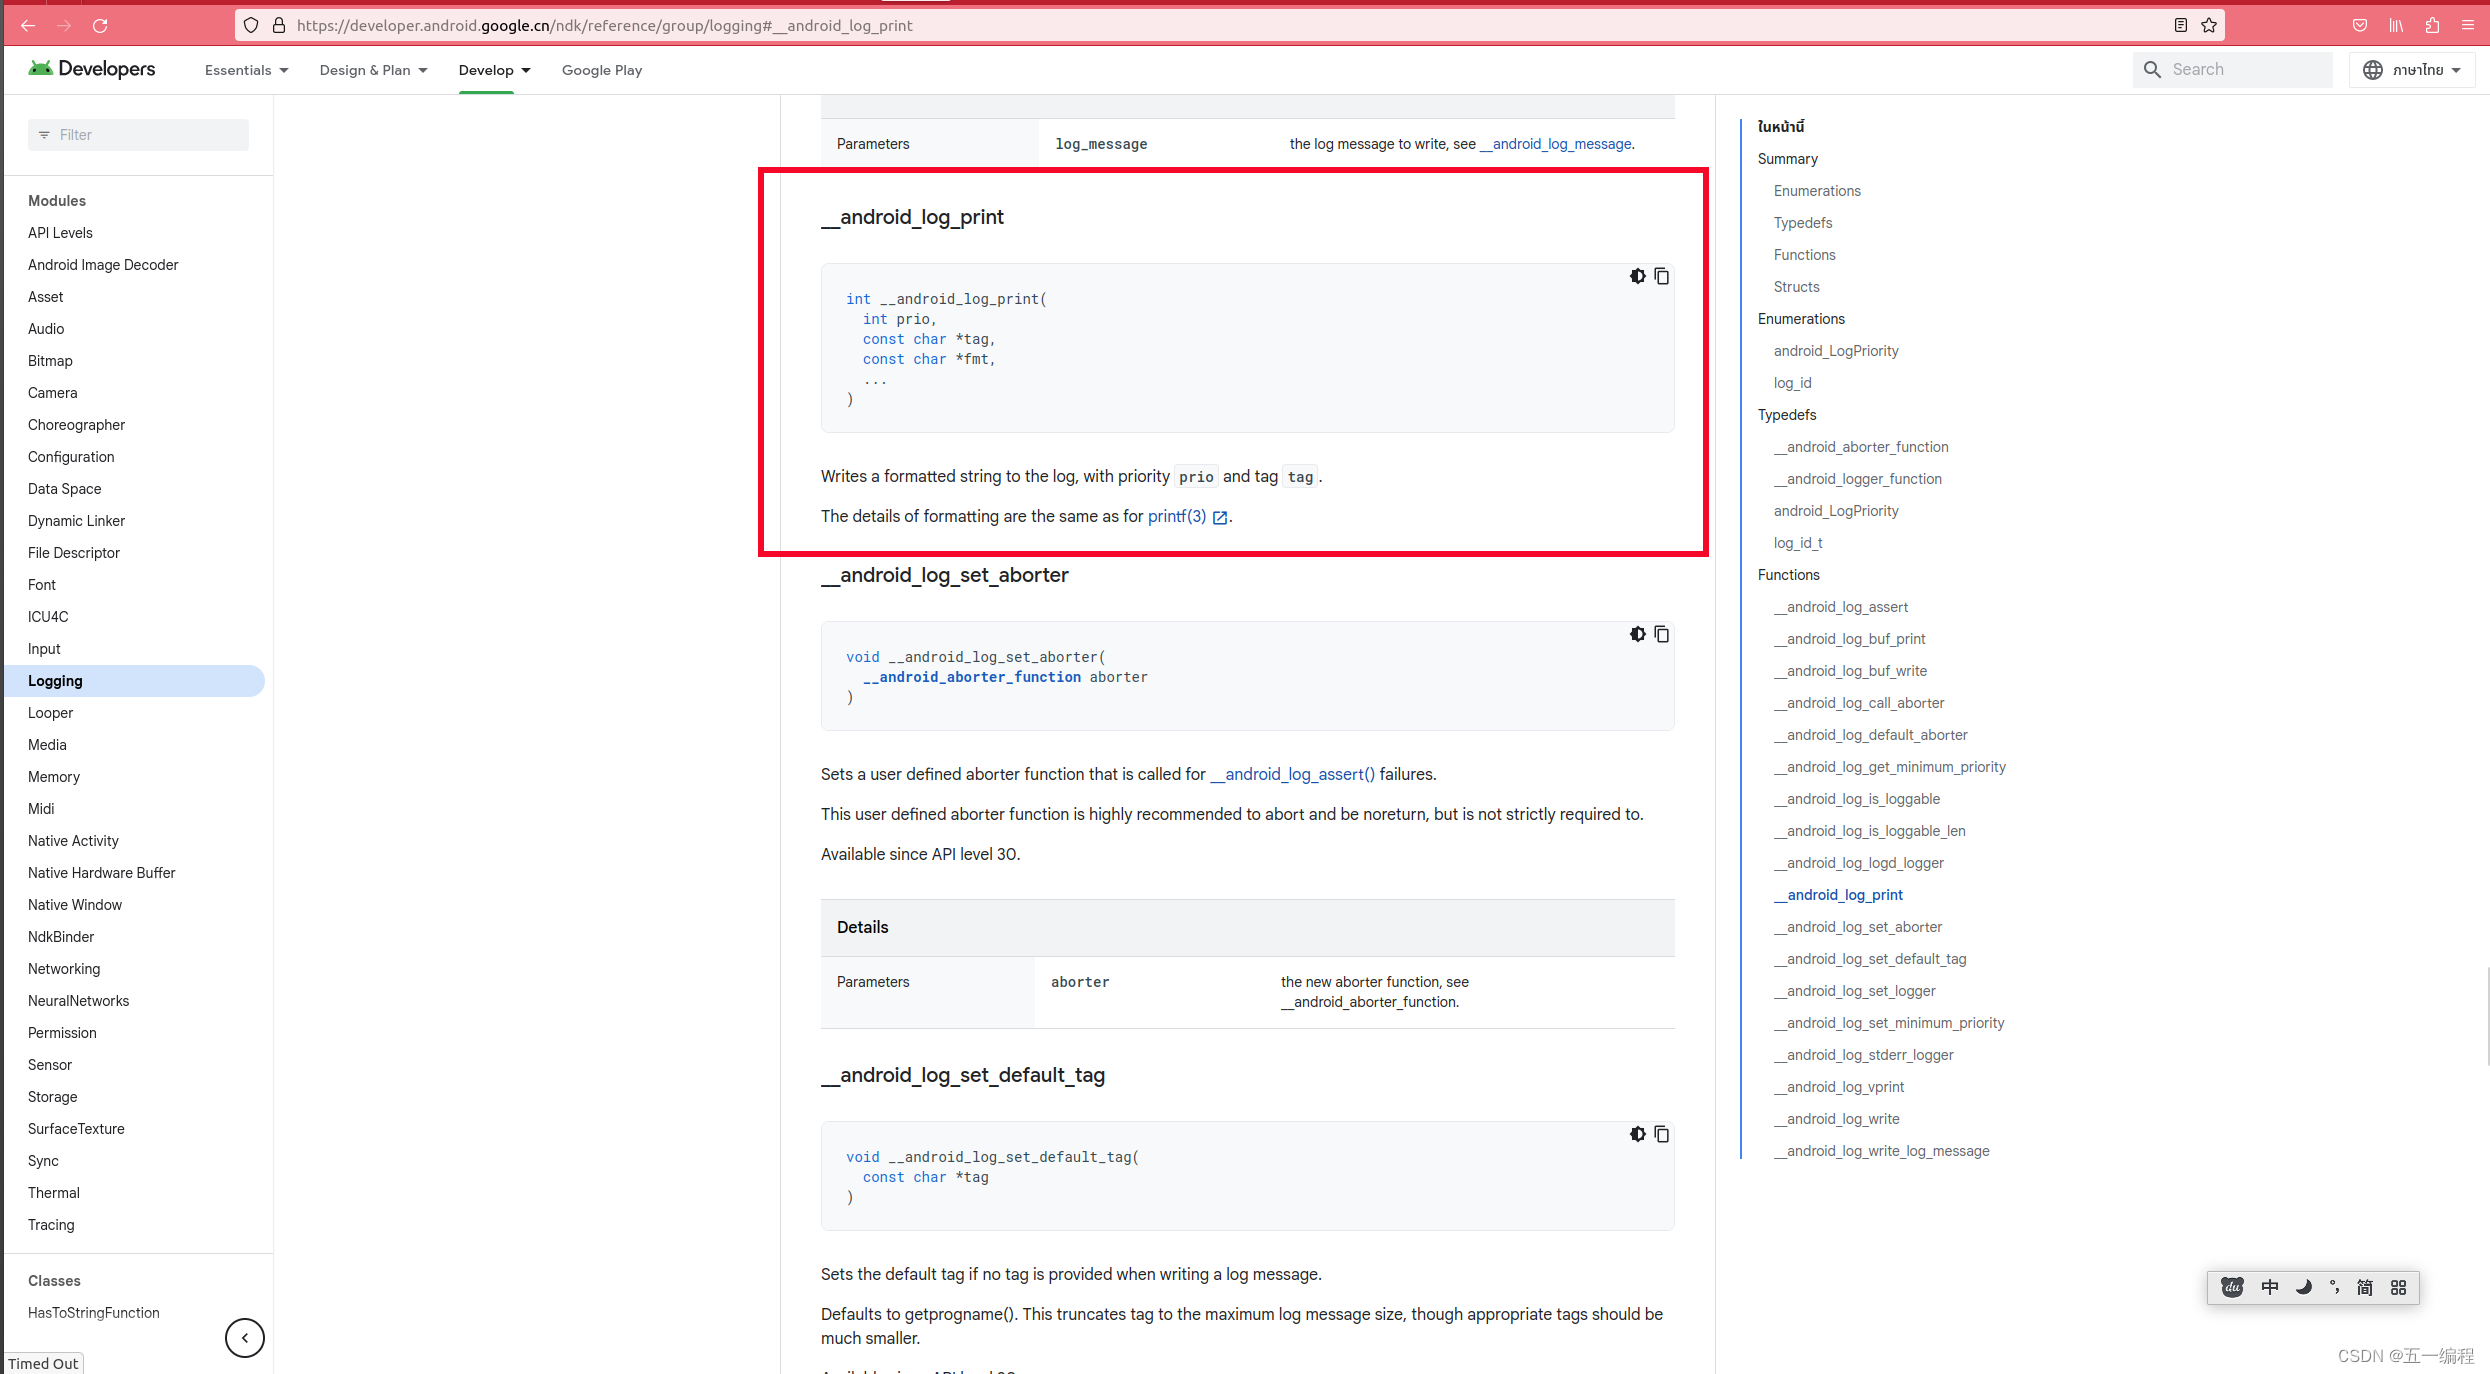Scroll to Functions section in right sidebar

[1788, 574]
